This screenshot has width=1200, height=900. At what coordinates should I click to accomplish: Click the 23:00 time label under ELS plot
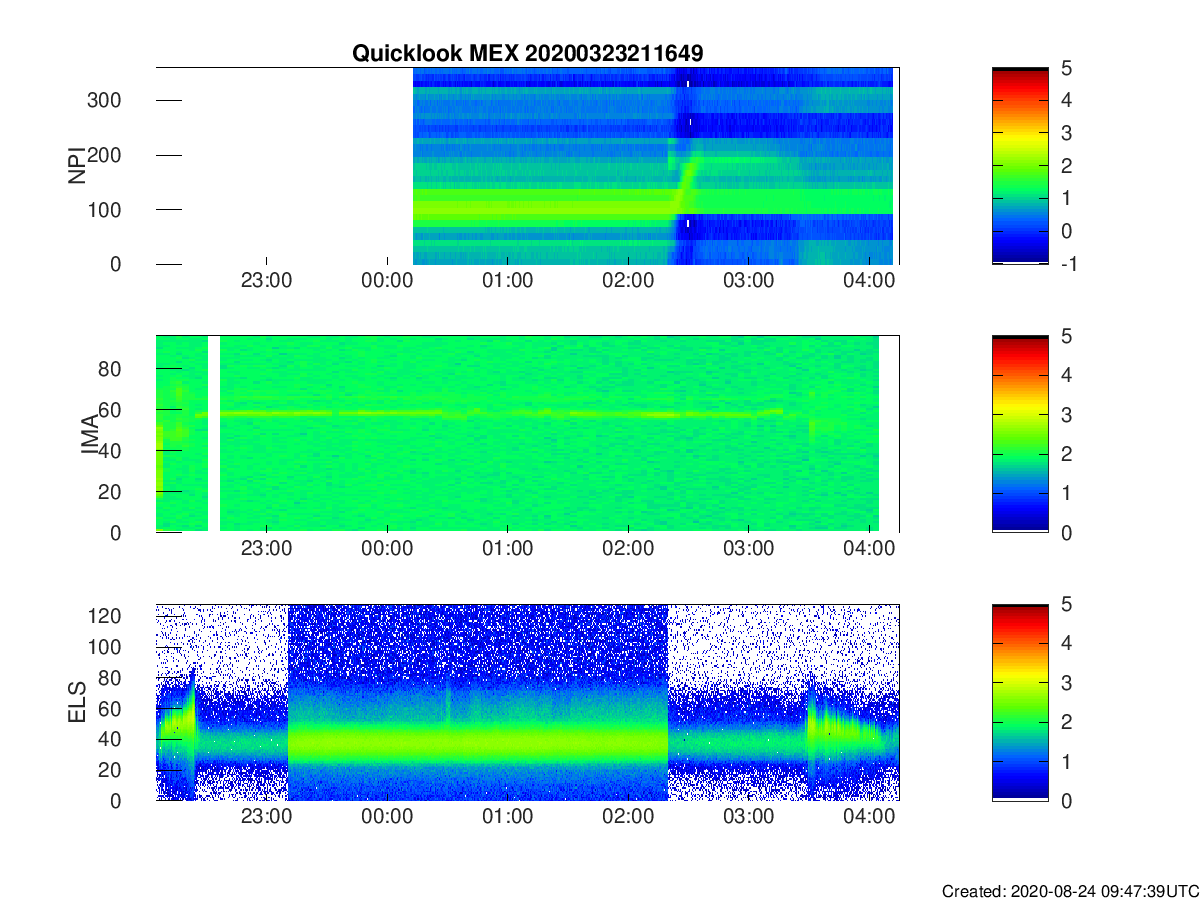[267, 817]
